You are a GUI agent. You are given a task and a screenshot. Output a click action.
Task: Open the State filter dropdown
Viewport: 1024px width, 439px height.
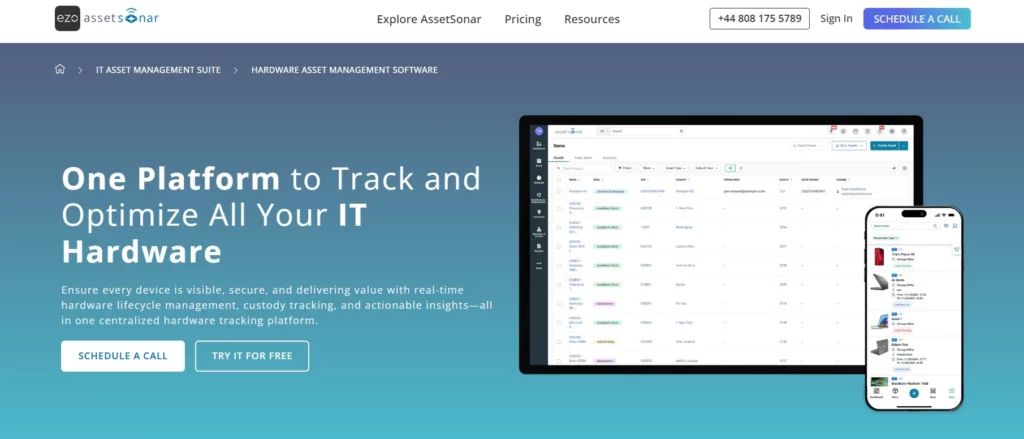(649, 168)
